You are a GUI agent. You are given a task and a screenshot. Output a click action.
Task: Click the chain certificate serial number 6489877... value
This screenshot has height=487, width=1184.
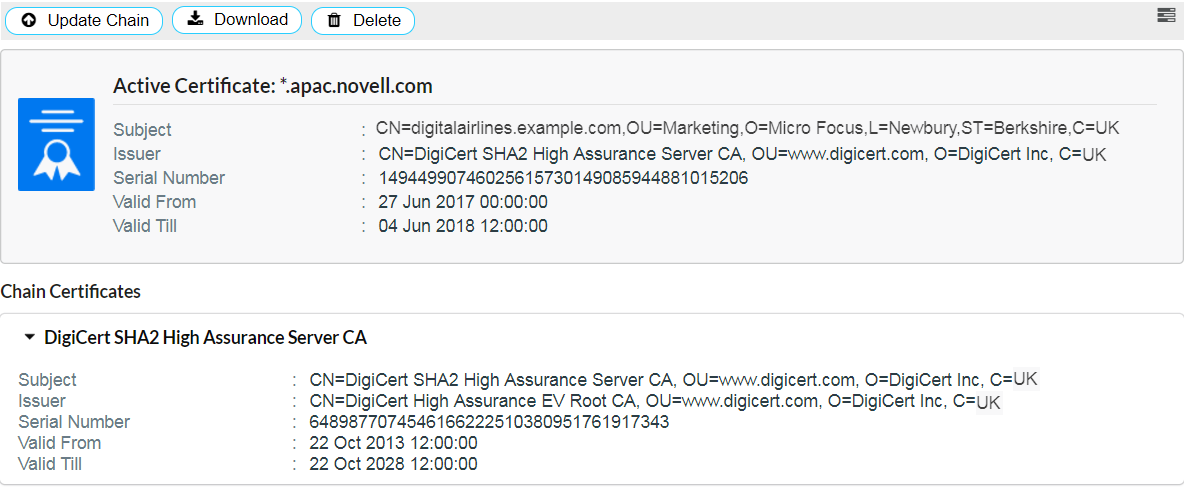[489, 422]
